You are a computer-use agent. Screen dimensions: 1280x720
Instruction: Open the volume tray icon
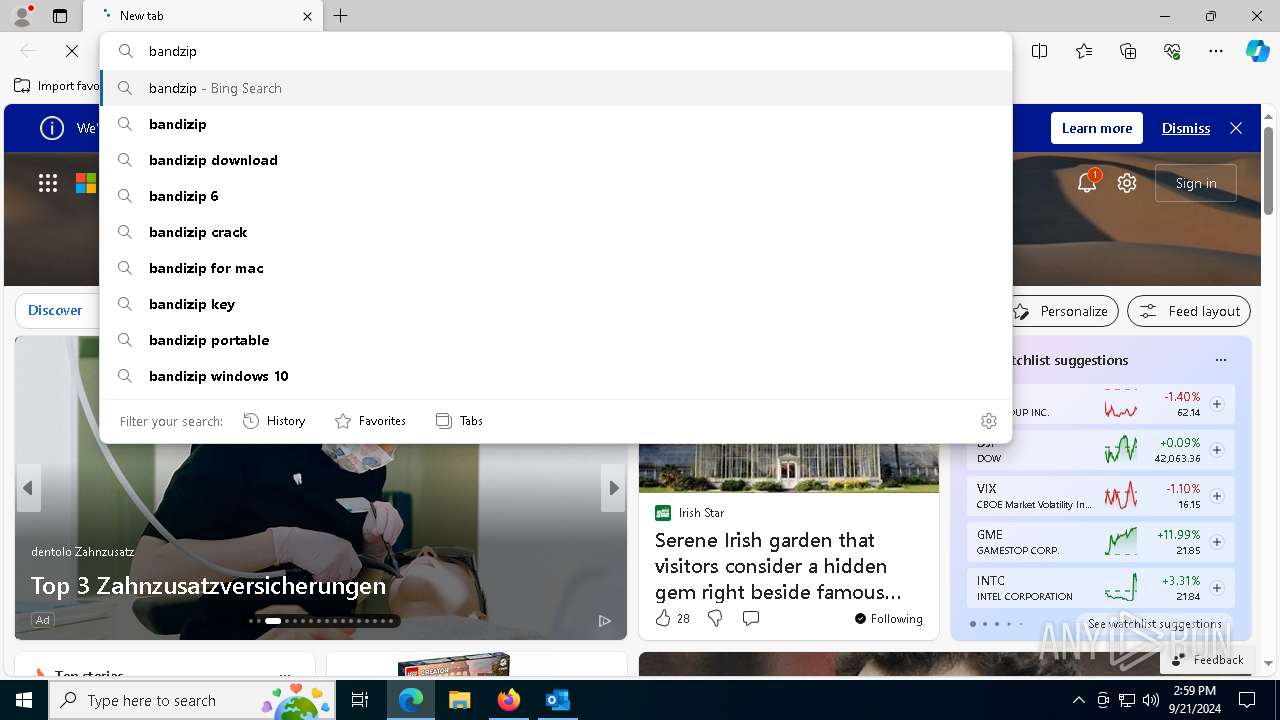tap(1151, 700)
